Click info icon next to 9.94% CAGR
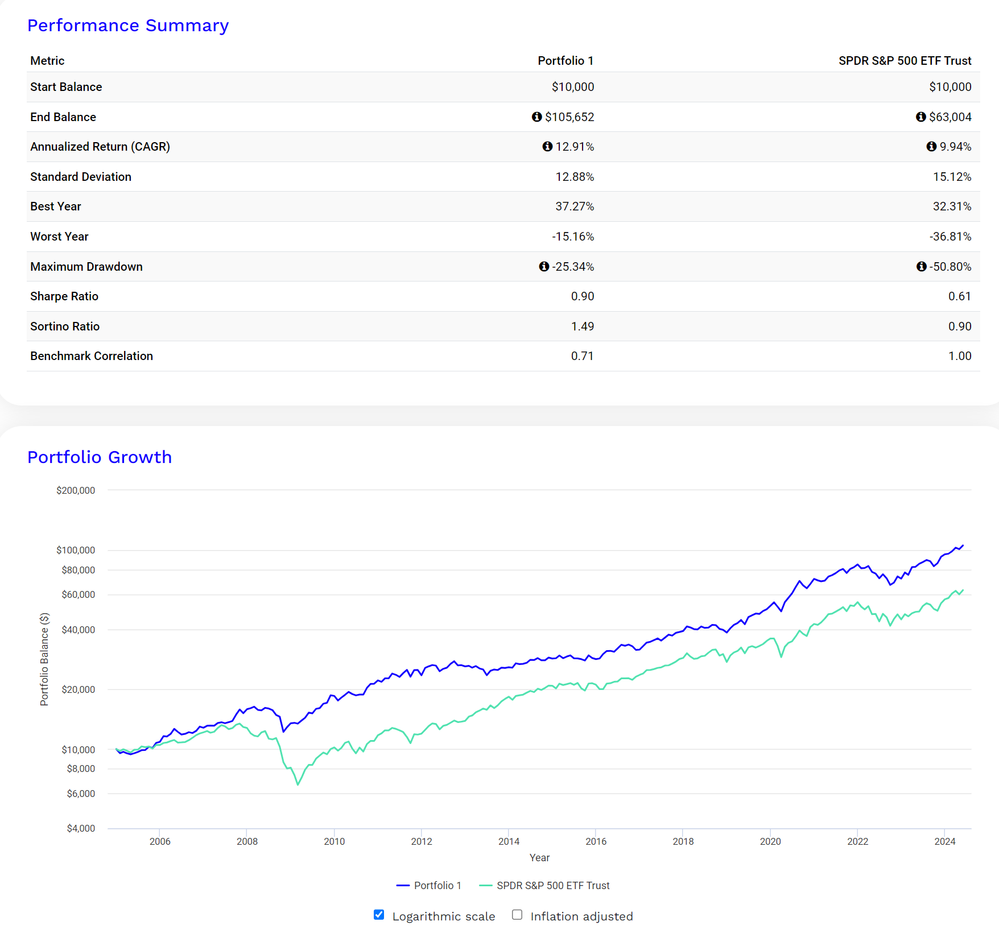999x930 pixels. coord(931,147)
